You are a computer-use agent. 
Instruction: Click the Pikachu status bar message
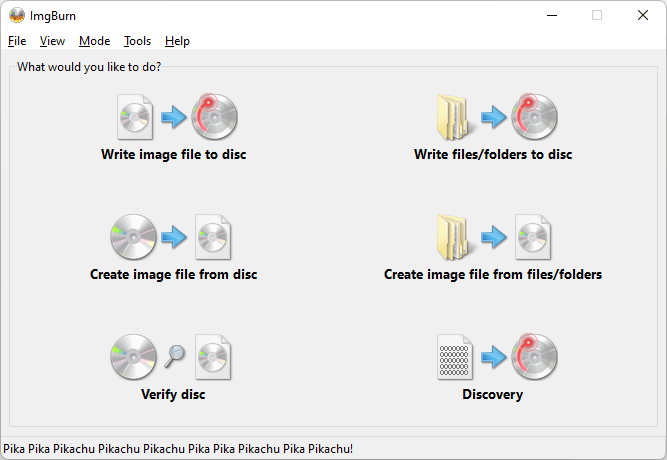[x=178, y=449]
